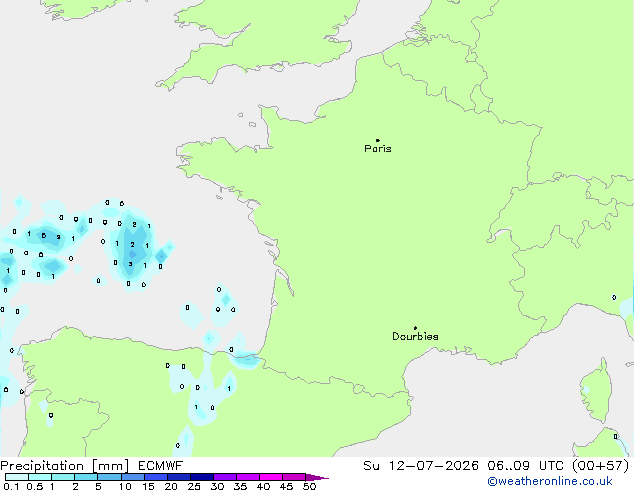634x490 pixels.
Task: Click the ECMWF model label
Action: (161, 466)
